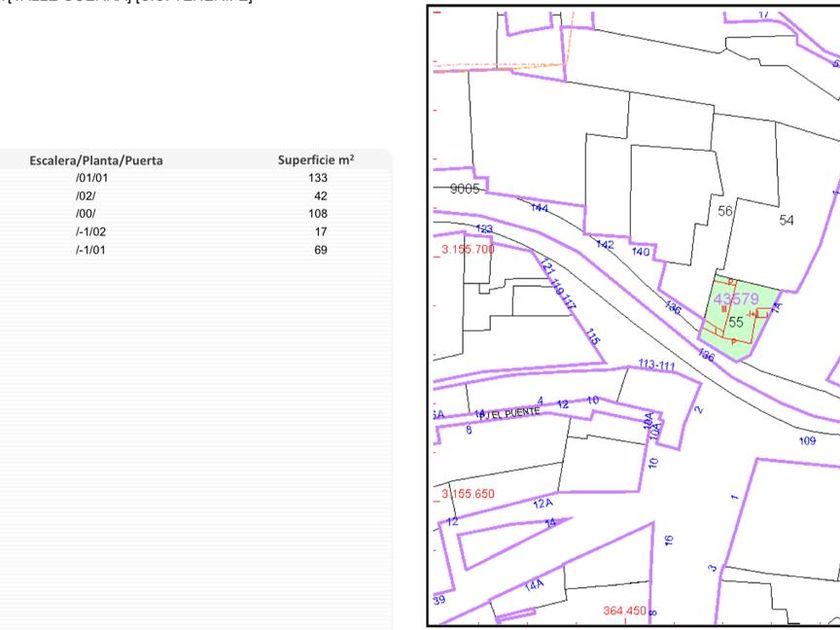Image resolution: width=840 pixels, height=630 pixels.
Task: Click street number 144 on the map
Action: [539, 207]
